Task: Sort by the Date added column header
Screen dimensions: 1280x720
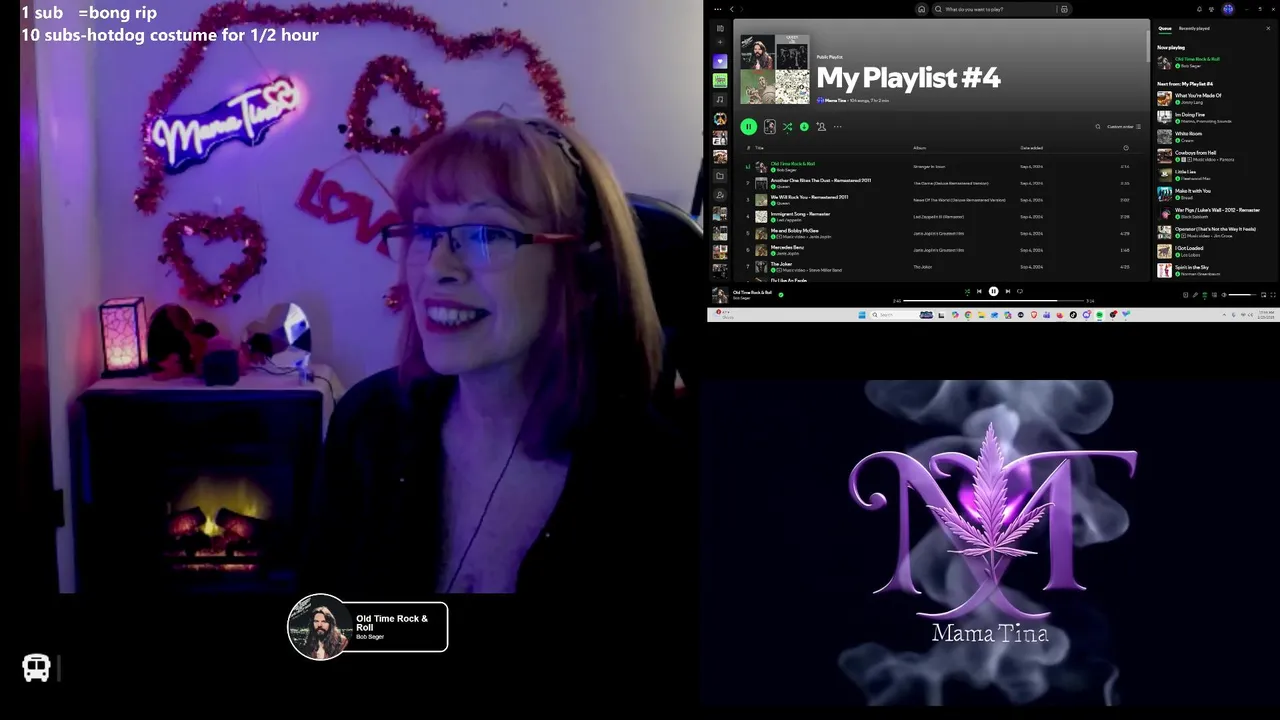Action: [x=1031, y=148]
